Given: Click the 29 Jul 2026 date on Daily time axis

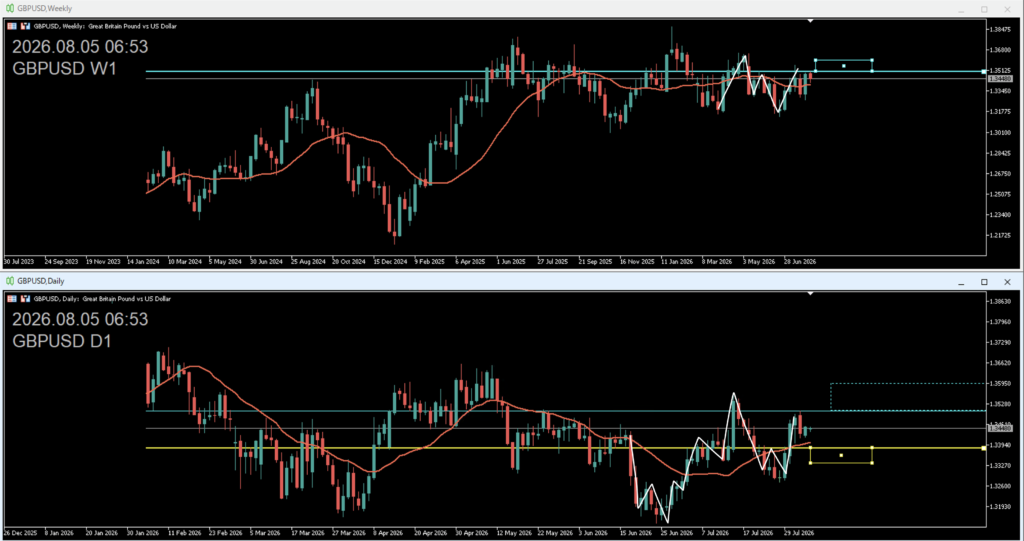Looking at the screenshot, I should pyautogui.click(x=799, y=533).
